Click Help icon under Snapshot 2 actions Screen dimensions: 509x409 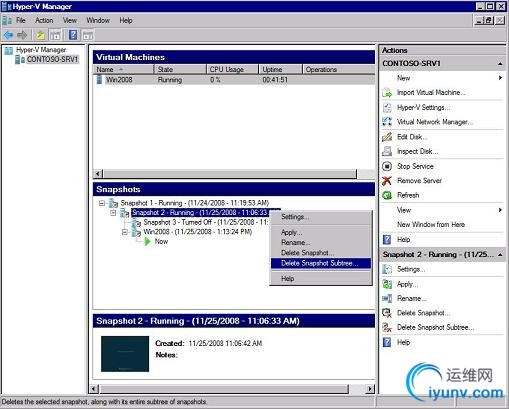click(x=387, y=342)
